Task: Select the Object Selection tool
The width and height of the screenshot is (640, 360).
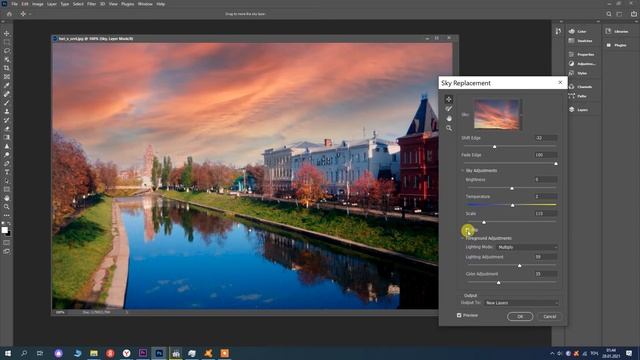Action: click(7, 59)
